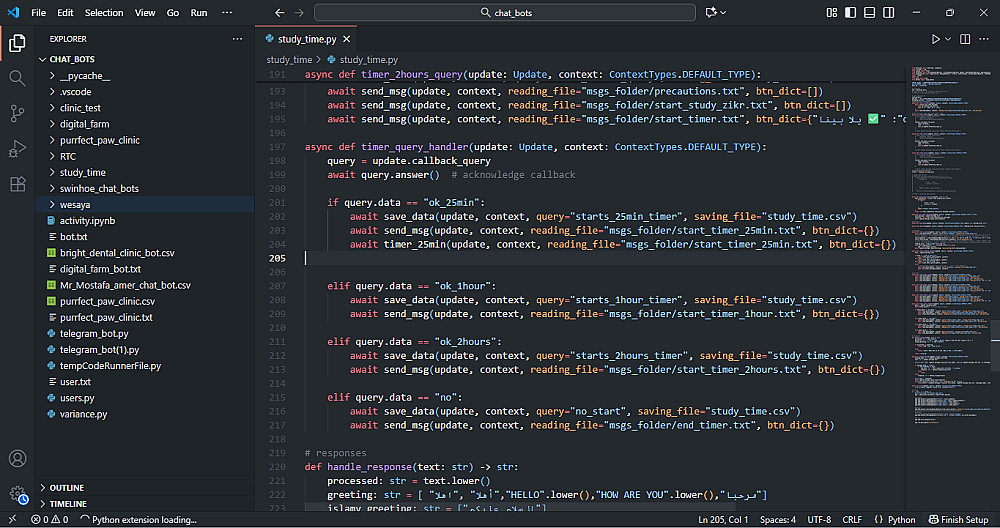Screen dimensions: 1000x528
Task: Expand the OUTLINE section
Action: click(66, 488)
